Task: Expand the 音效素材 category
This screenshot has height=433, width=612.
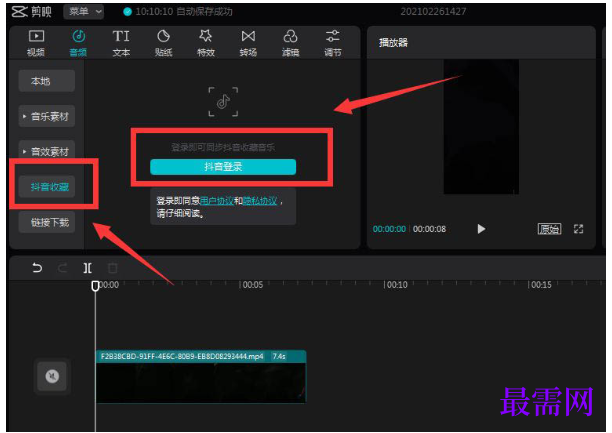Action: click(46, 151)
